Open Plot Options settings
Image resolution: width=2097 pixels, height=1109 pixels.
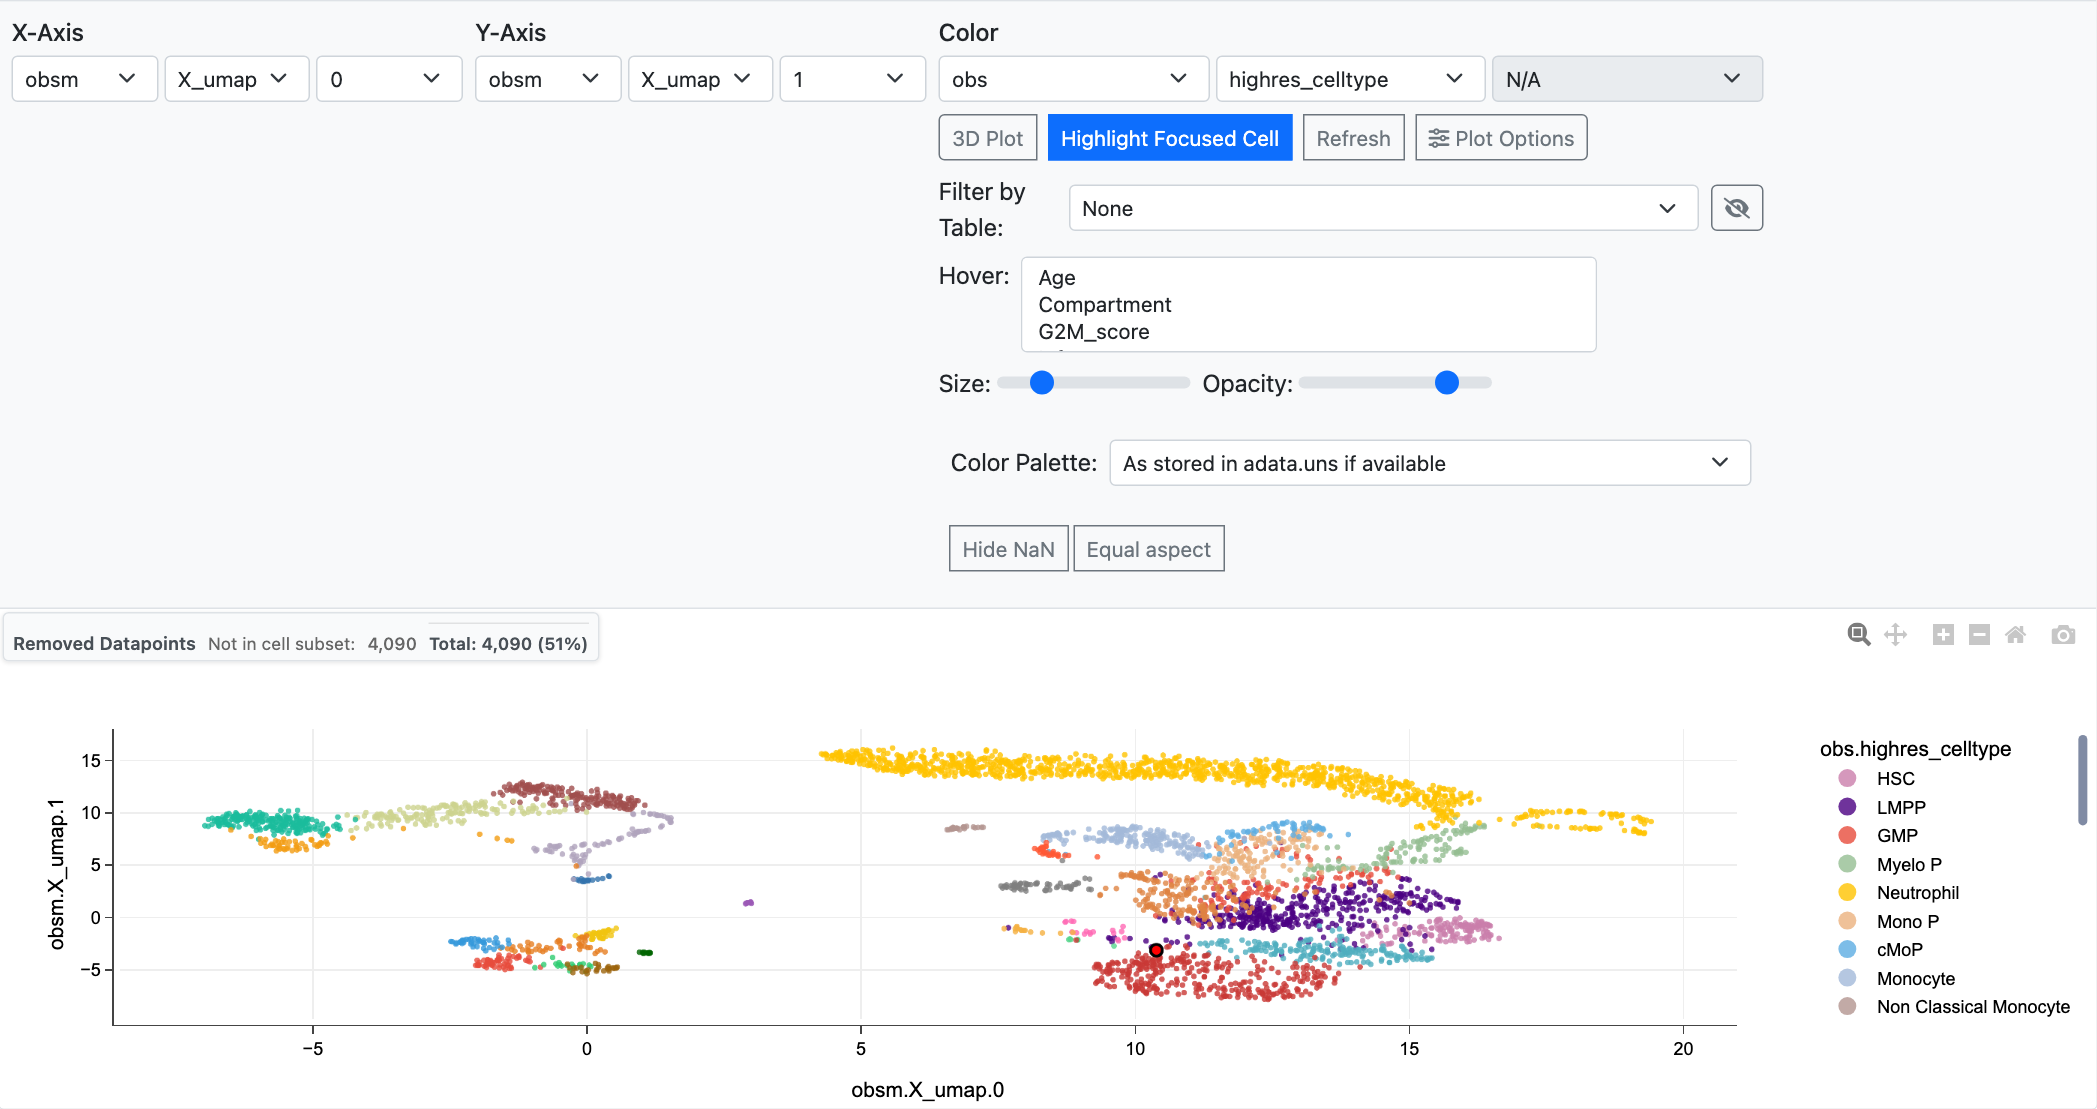click(x=1501, y=138)
